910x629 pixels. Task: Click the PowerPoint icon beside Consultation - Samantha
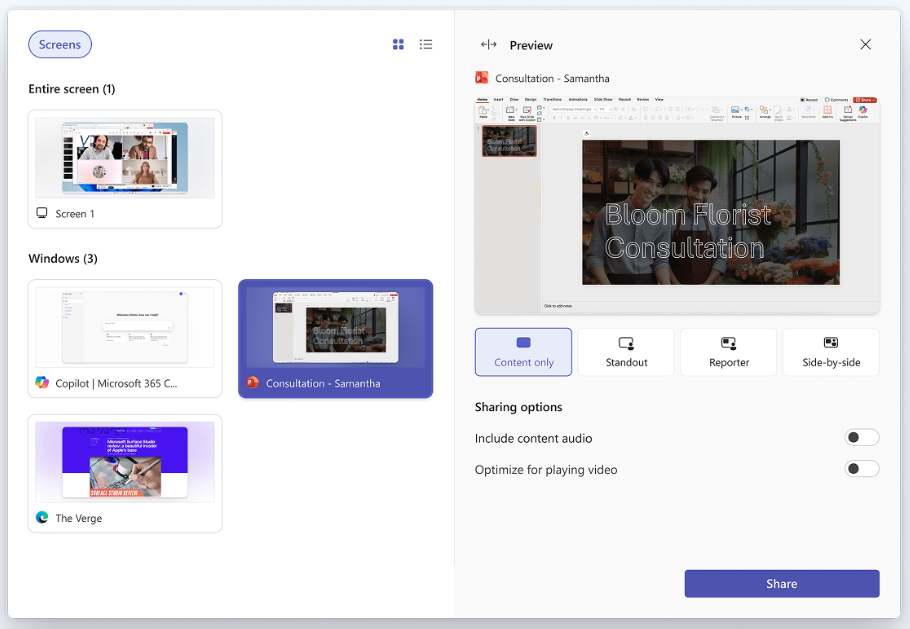coord(253,383)
